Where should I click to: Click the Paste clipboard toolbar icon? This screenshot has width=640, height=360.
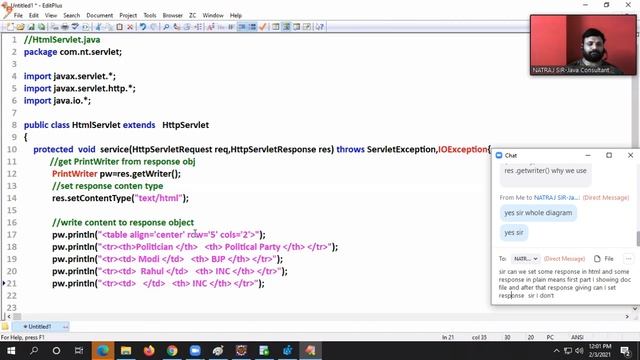coord(119,27)
